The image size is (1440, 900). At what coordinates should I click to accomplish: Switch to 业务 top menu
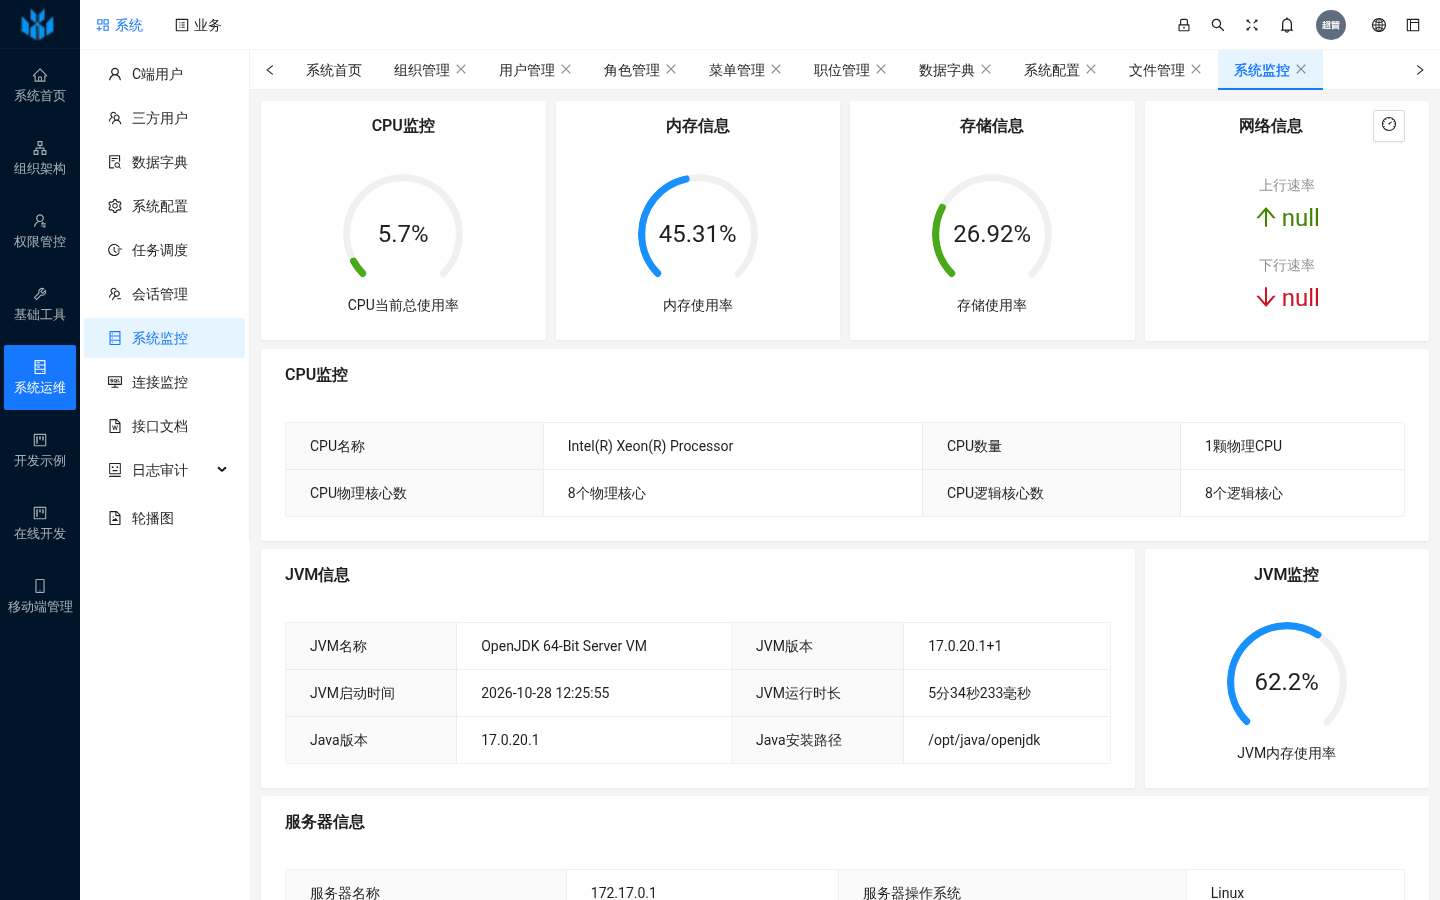pos(198,25)
